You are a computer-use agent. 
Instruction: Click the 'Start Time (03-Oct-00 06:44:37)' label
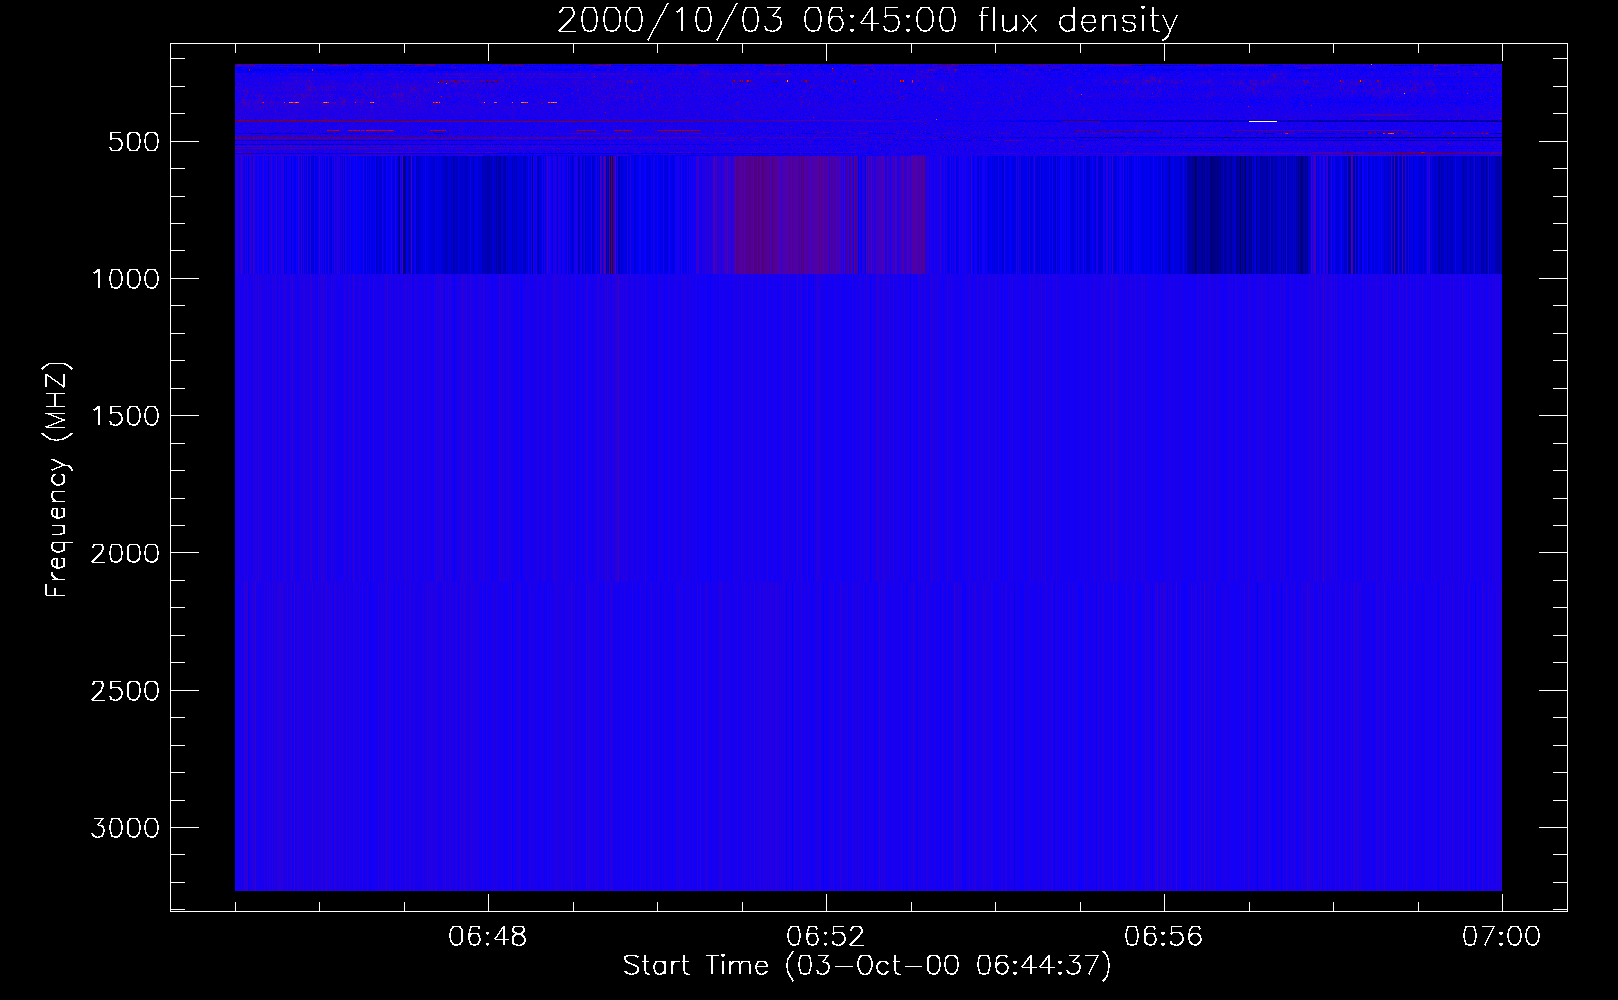(867, 965)
